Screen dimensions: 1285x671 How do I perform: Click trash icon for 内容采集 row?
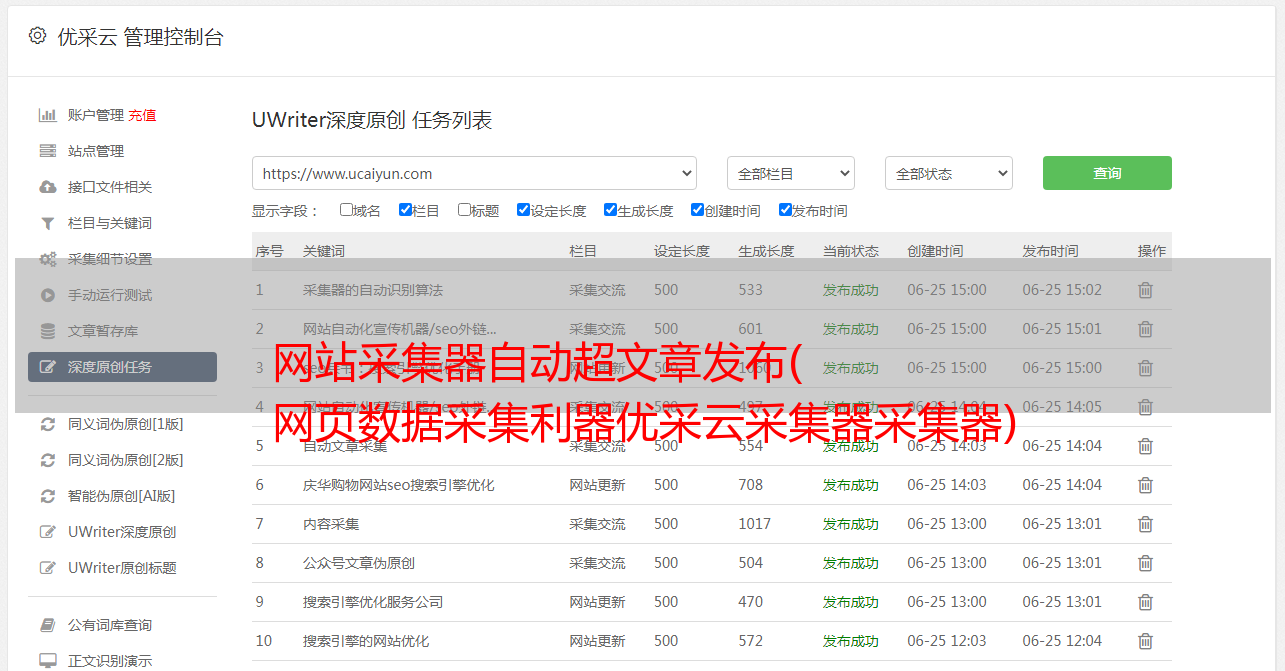1145,524
